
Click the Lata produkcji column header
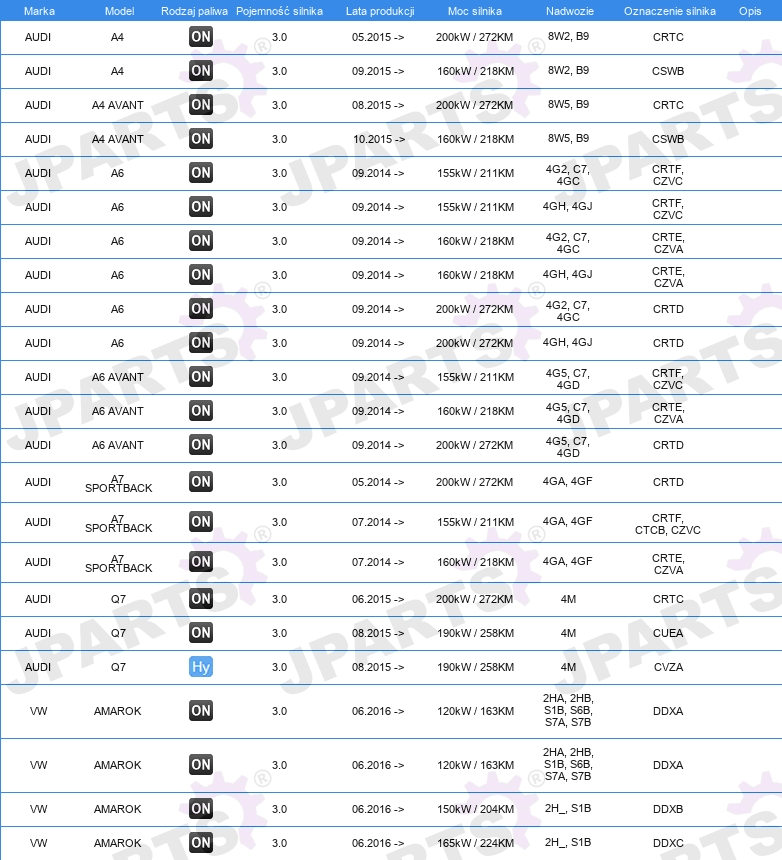[380, 11]
